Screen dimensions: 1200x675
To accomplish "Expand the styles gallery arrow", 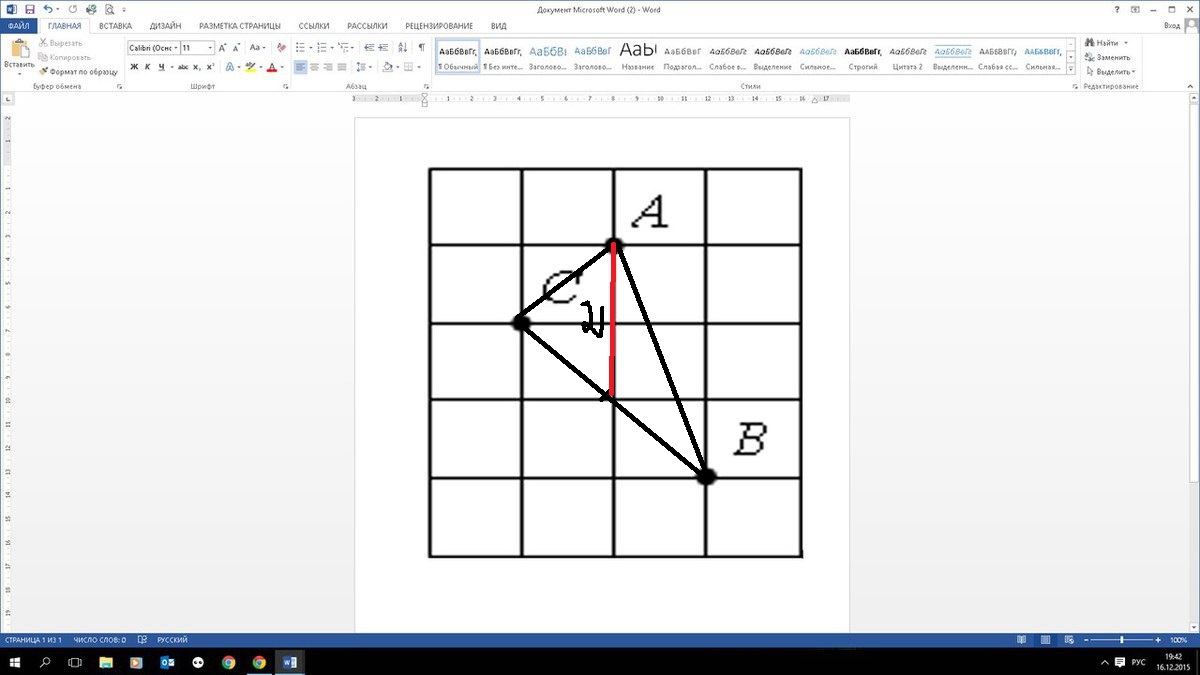I will (x=1071, y=70).
